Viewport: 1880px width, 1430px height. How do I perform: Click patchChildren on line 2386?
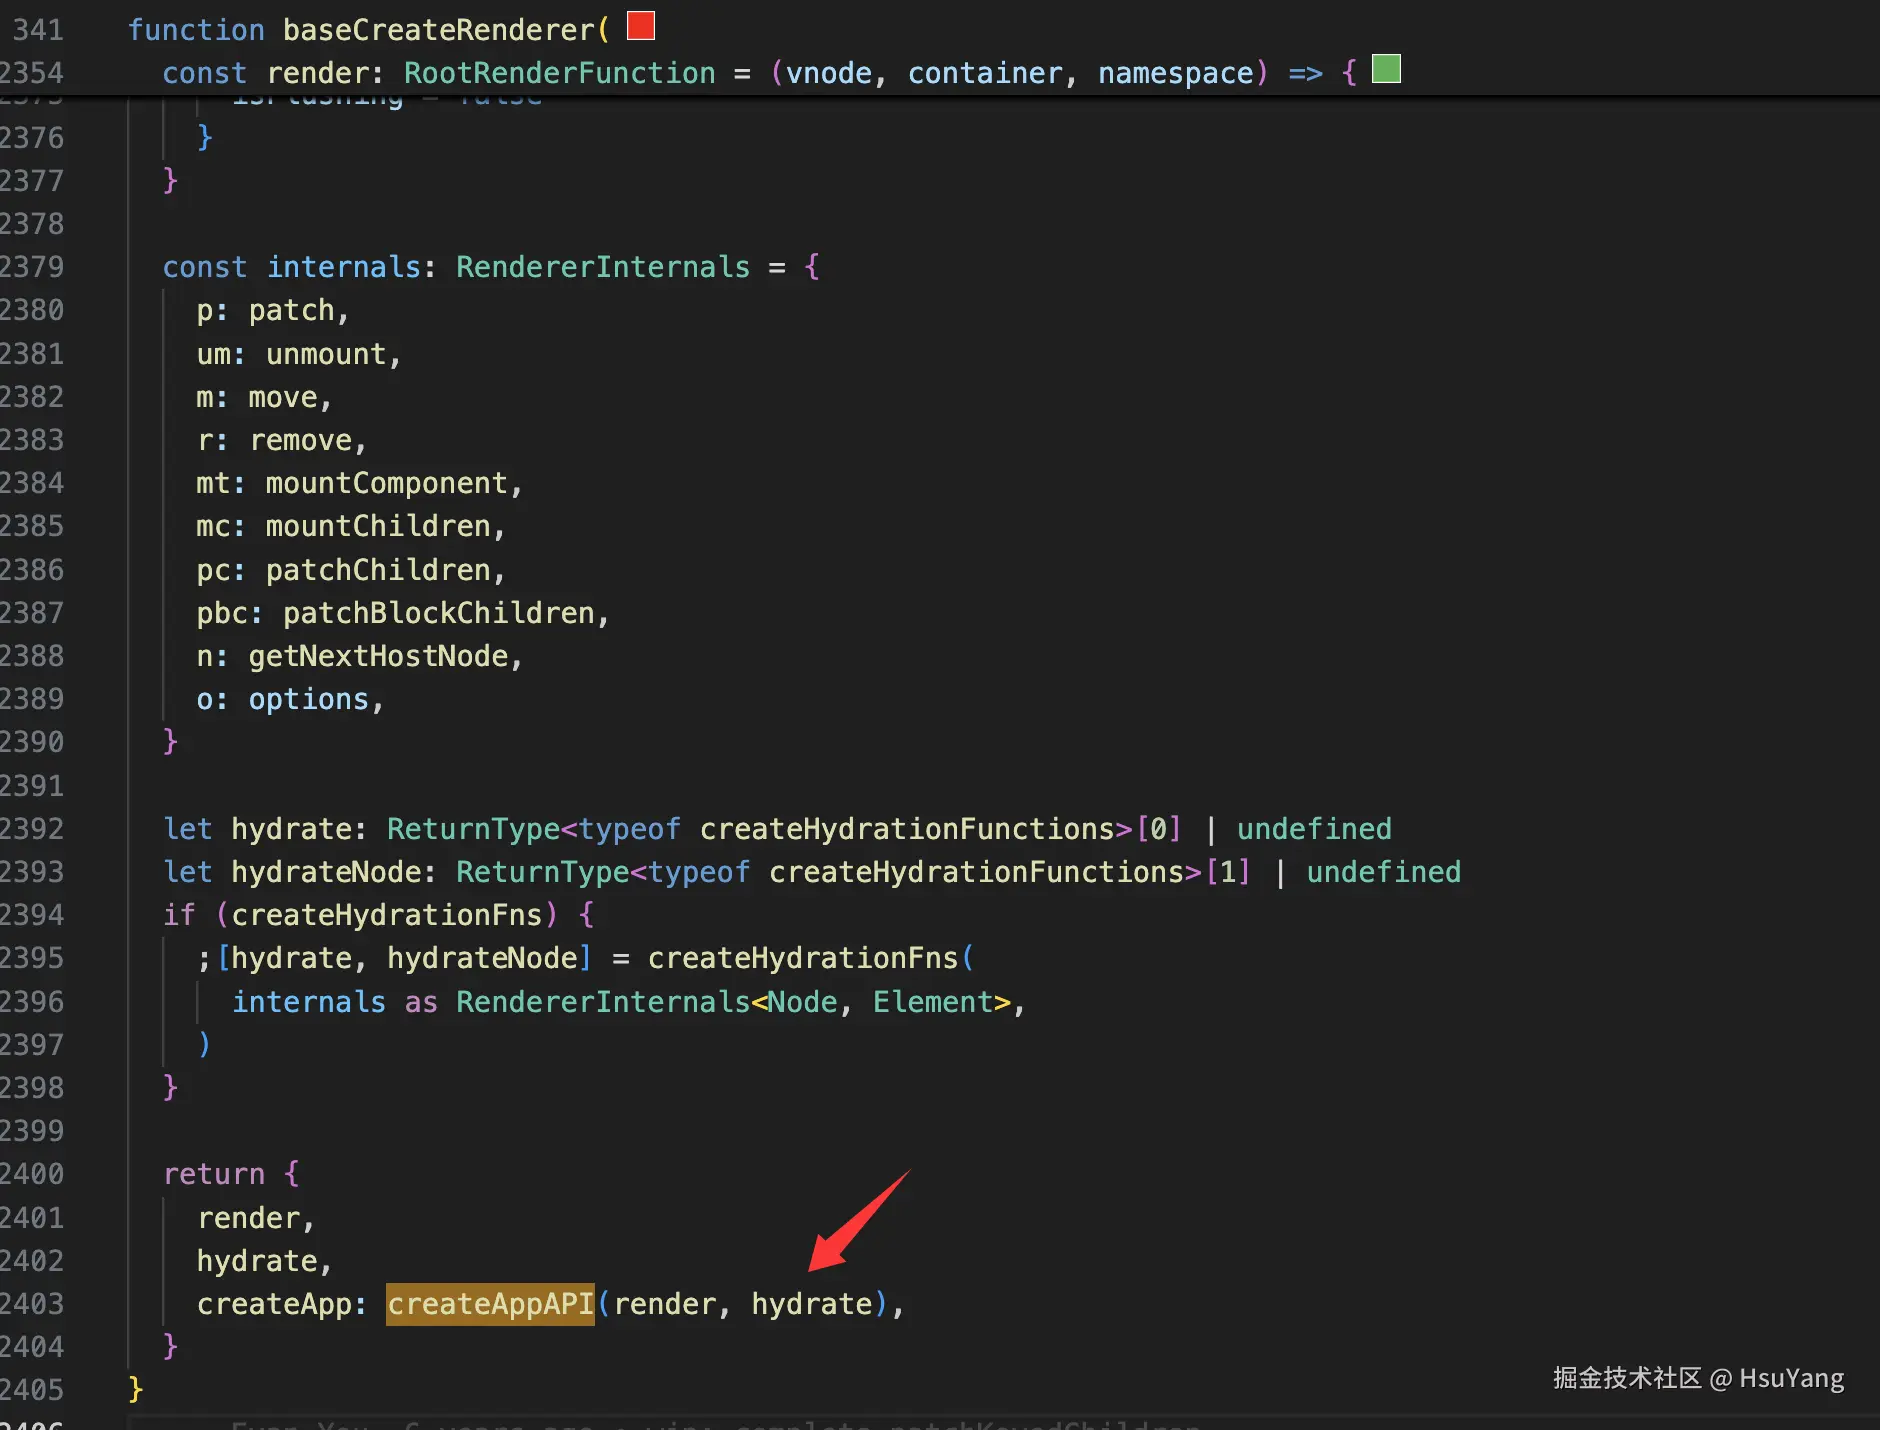(378, 570)
